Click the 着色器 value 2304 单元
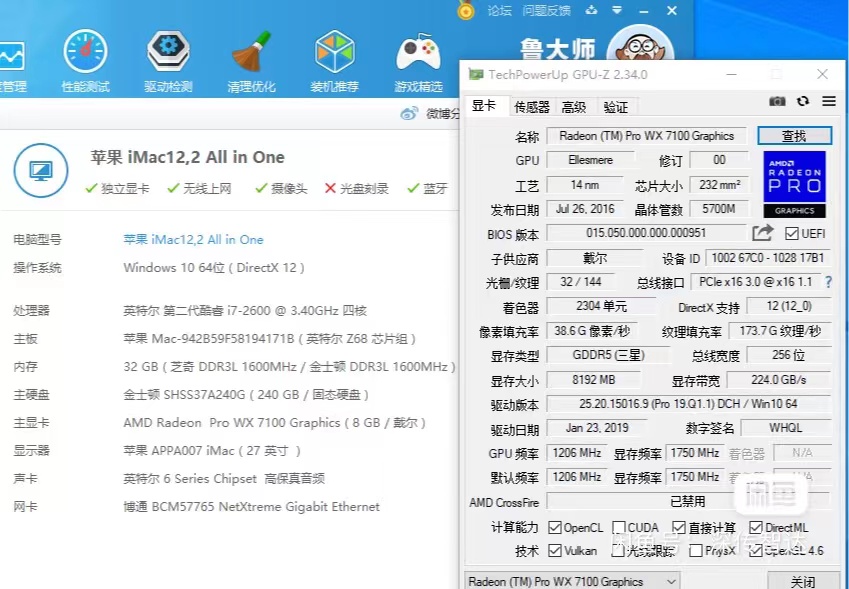 coord(601,306)
